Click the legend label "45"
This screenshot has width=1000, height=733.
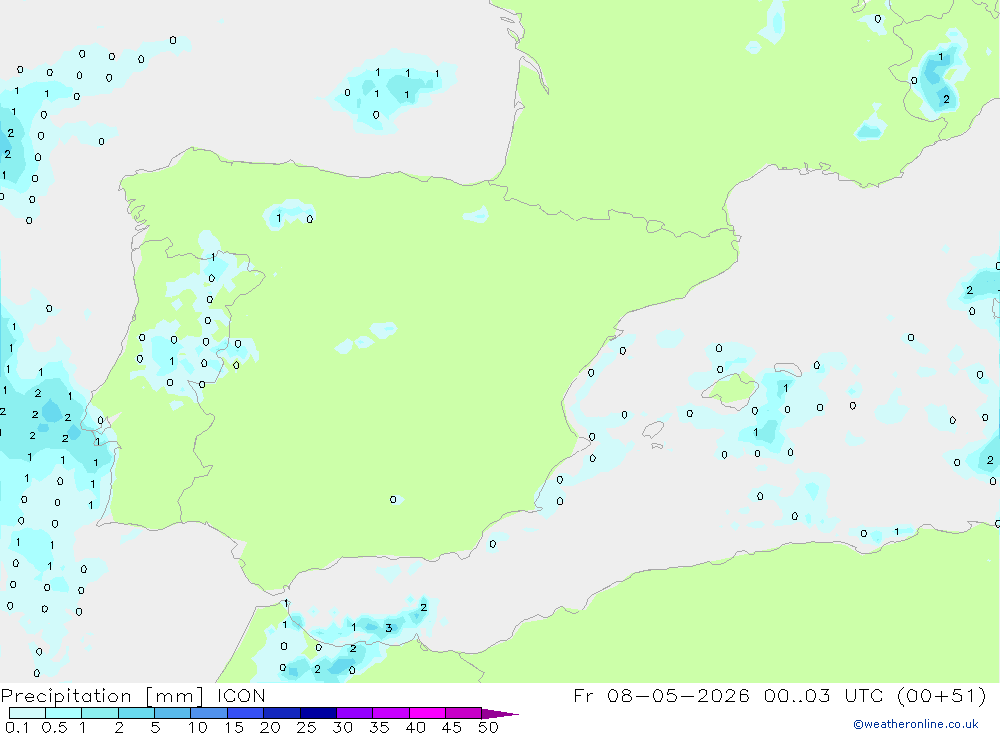pyautogui.click(x=452, y=727)
